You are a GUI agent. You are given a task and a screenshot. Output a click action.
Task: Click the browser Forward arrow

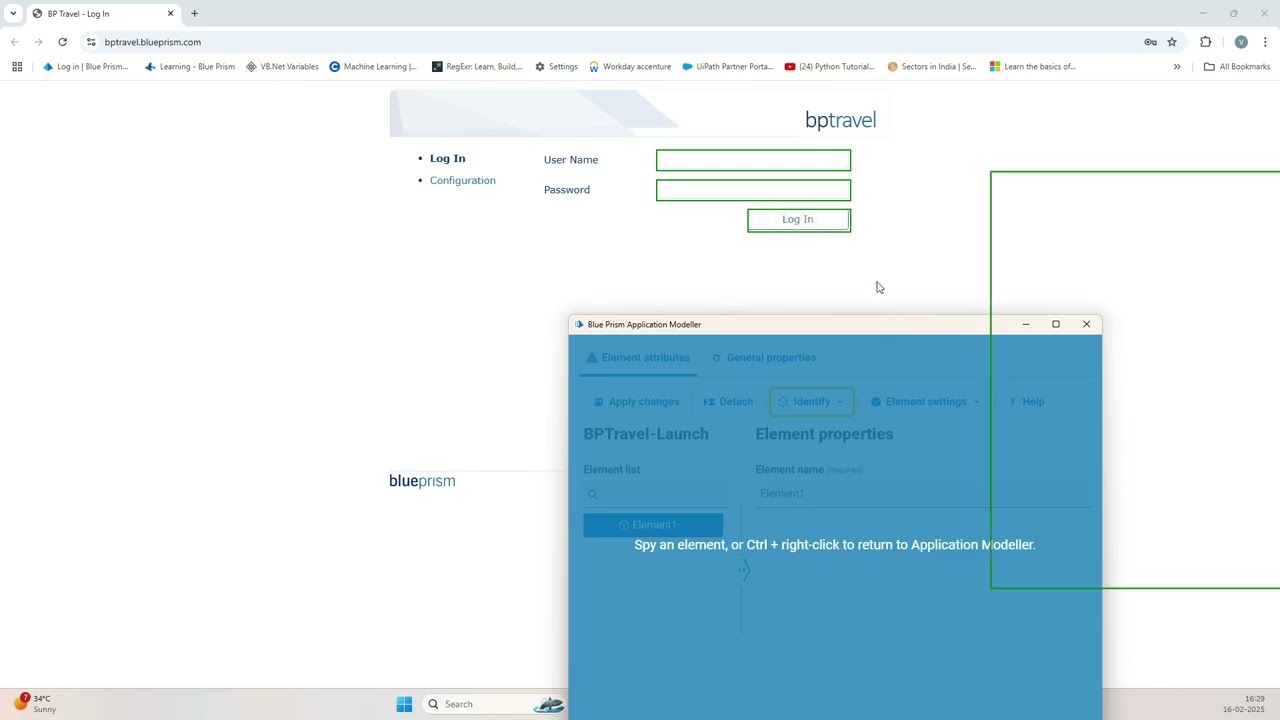click(38, 42)
